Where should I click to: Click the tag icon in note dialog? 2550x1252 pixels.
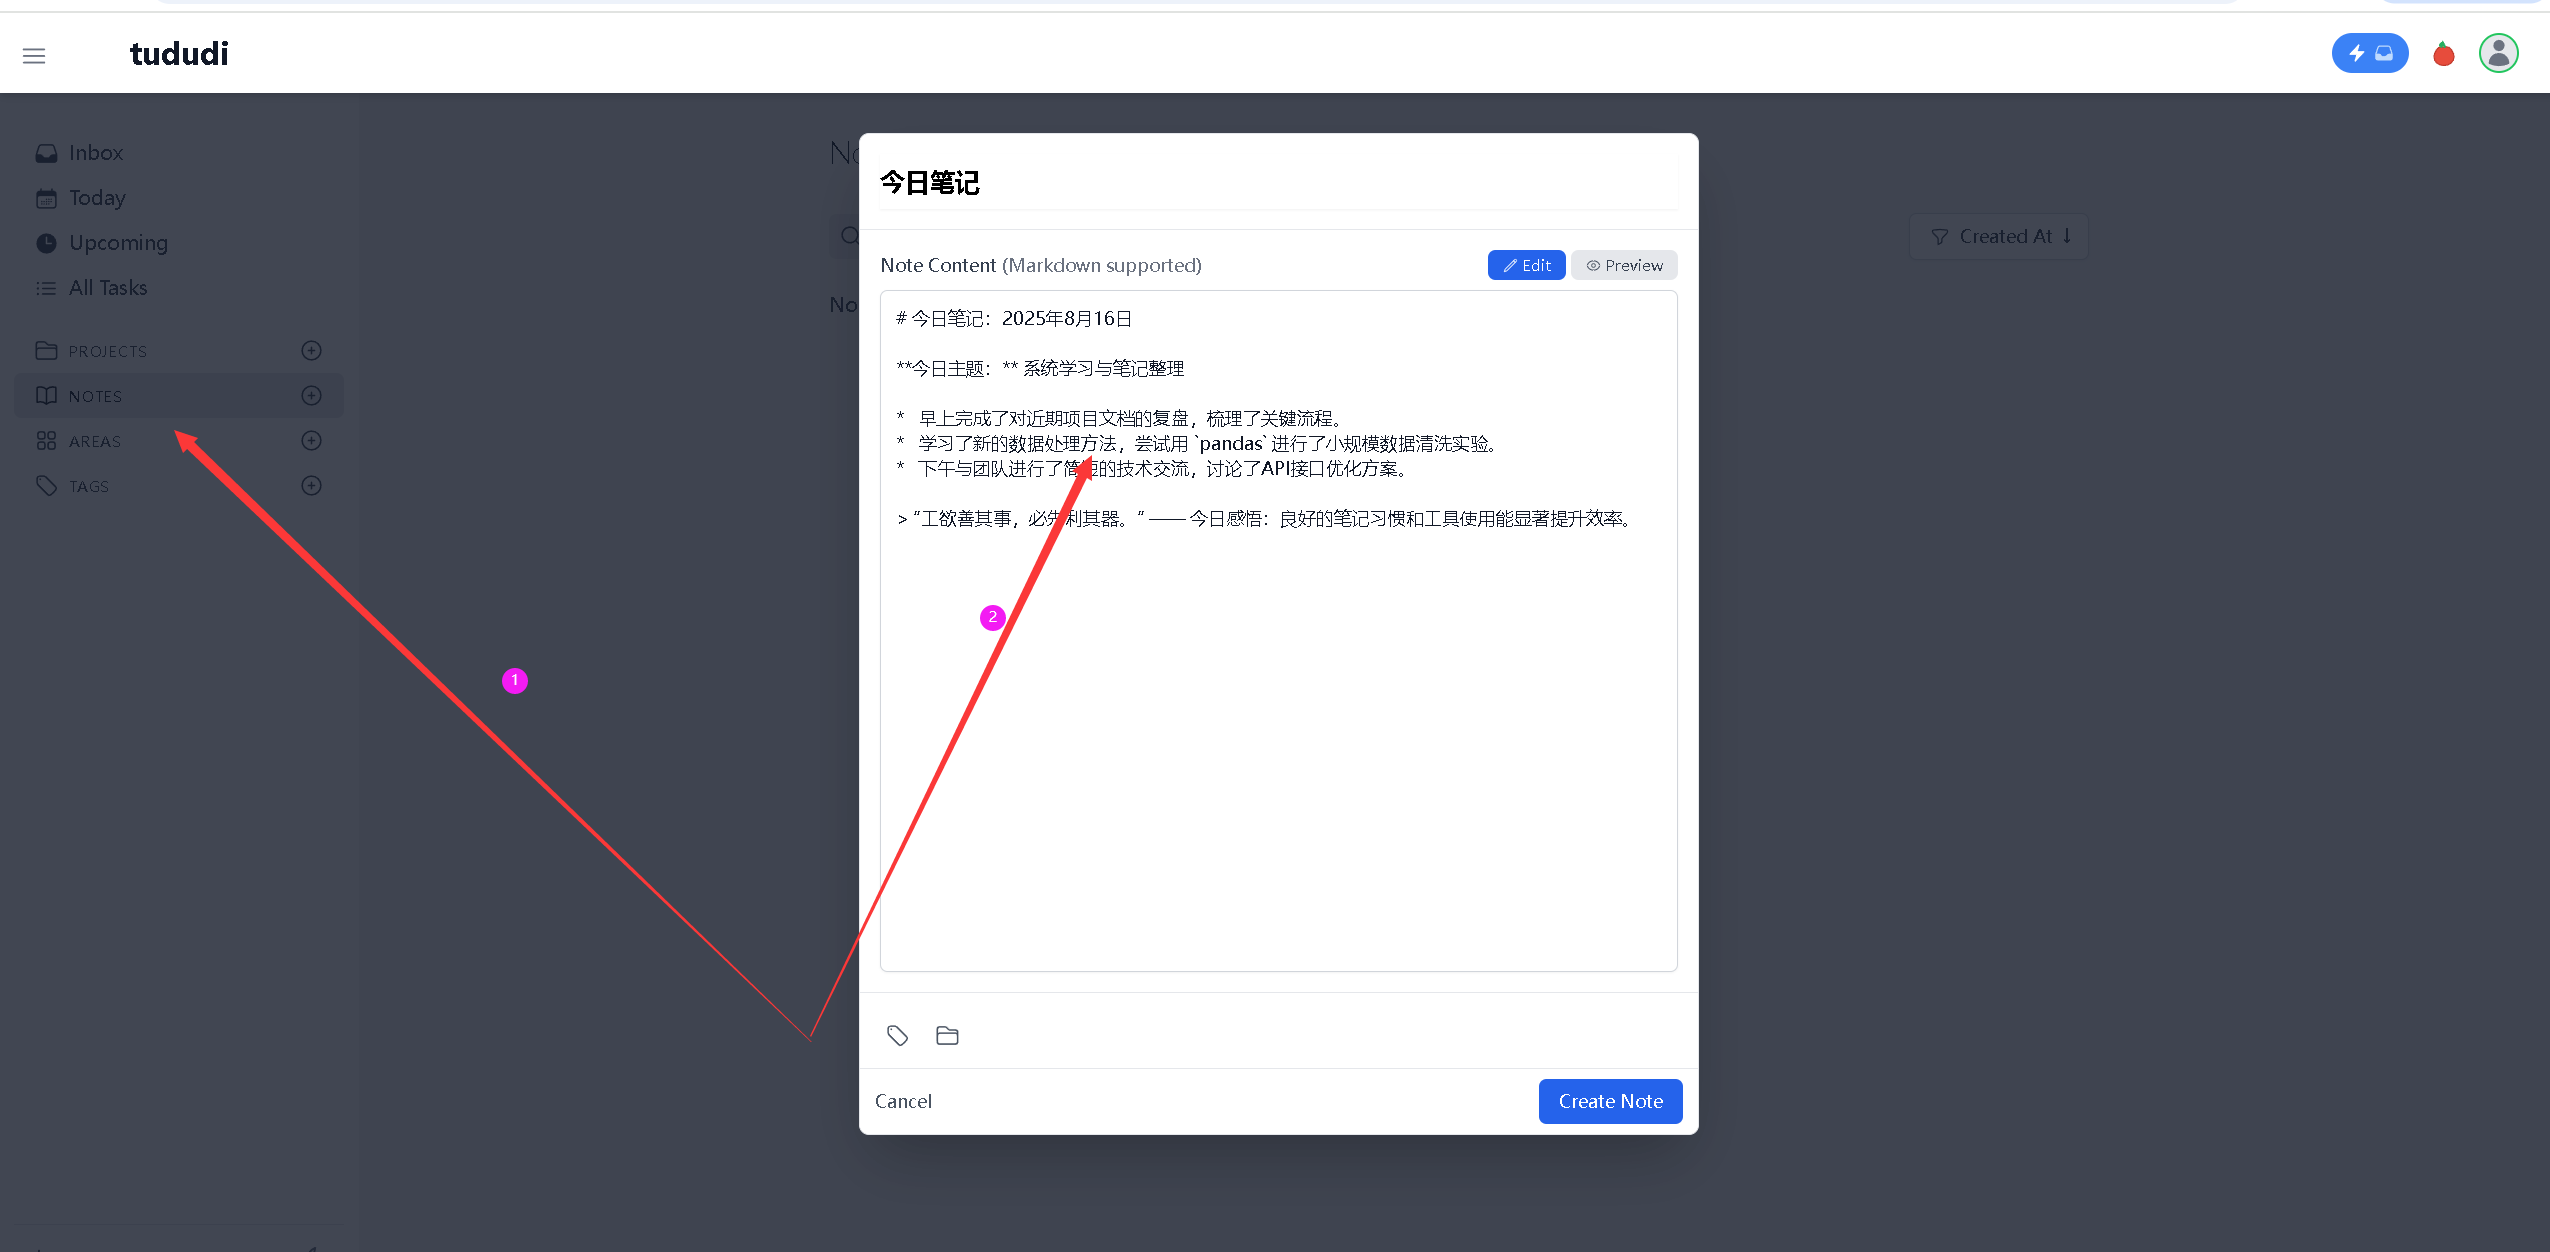click(x=897, y=1035)
